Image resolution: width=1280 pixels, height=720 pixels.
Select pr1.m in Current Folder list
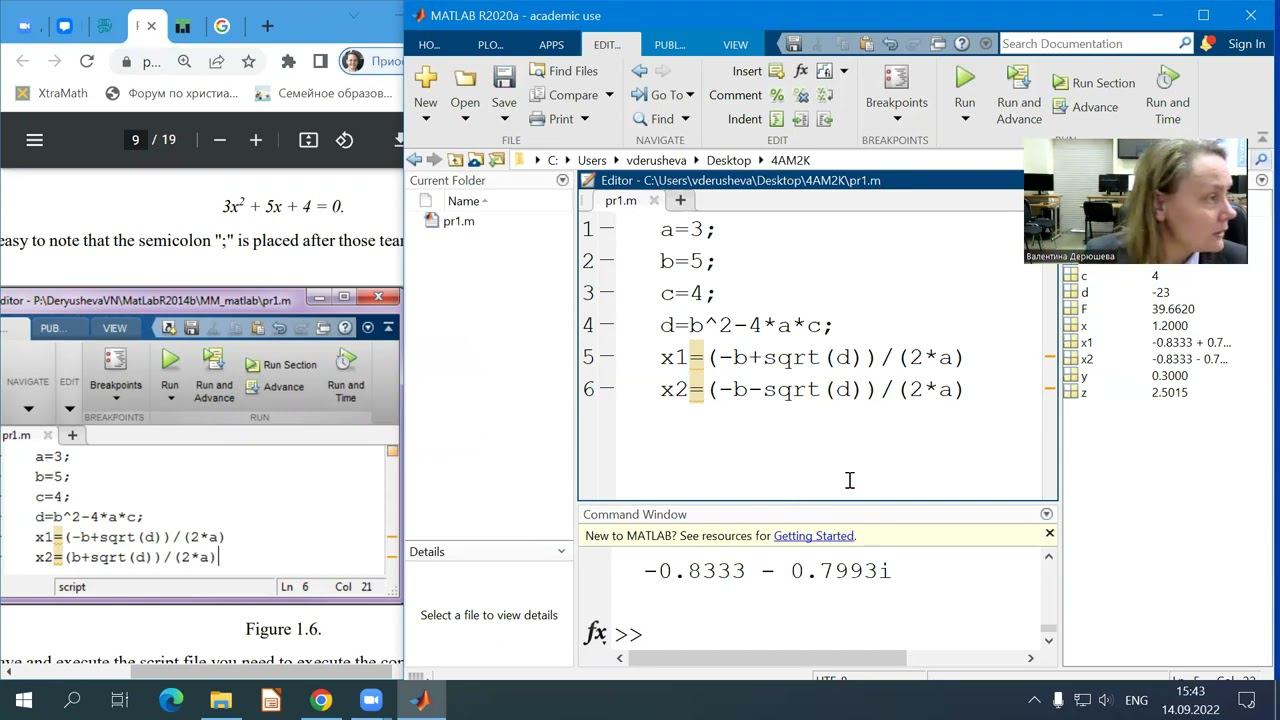click(458, 221)
